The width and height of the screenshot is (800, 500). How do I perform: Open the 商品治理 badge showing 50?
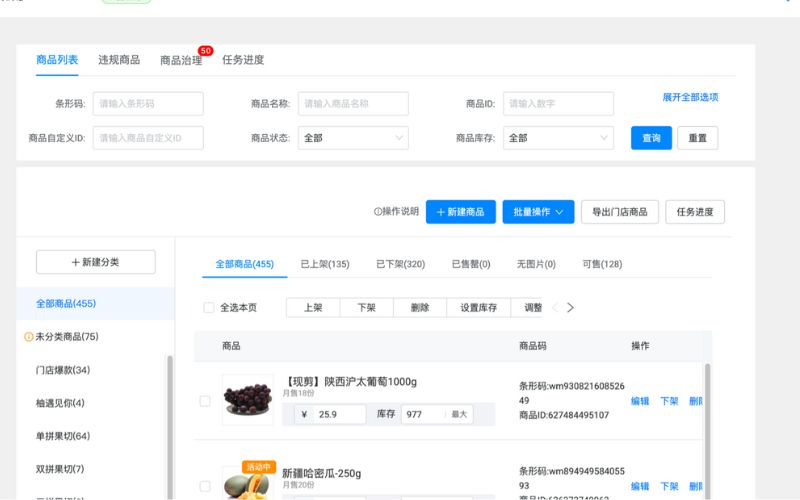[x=206, y=51]
